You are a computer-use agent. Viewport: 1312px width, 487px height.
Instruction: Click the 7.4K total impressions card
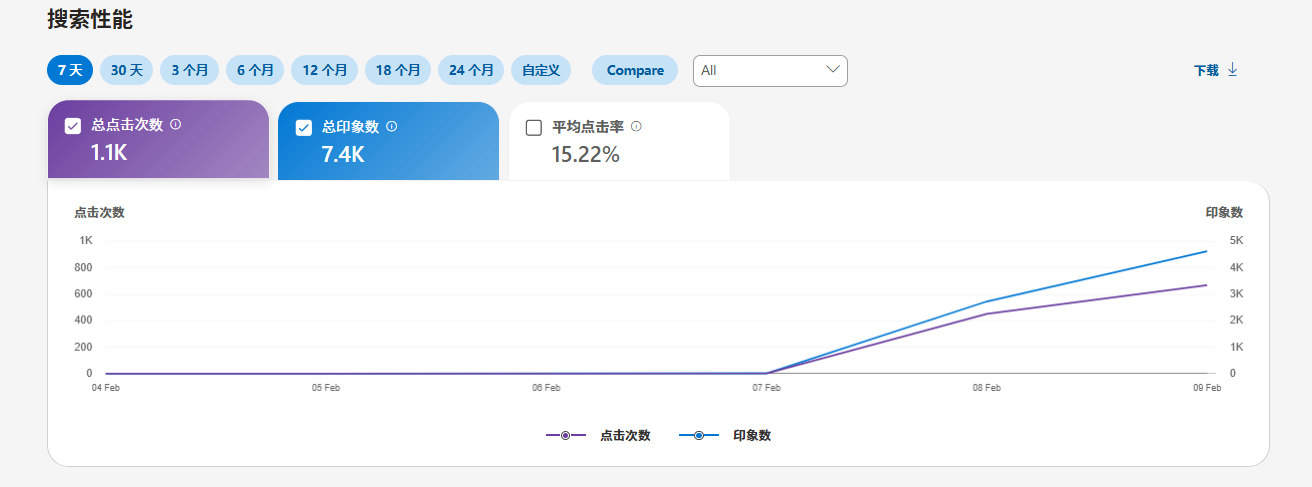388,142
